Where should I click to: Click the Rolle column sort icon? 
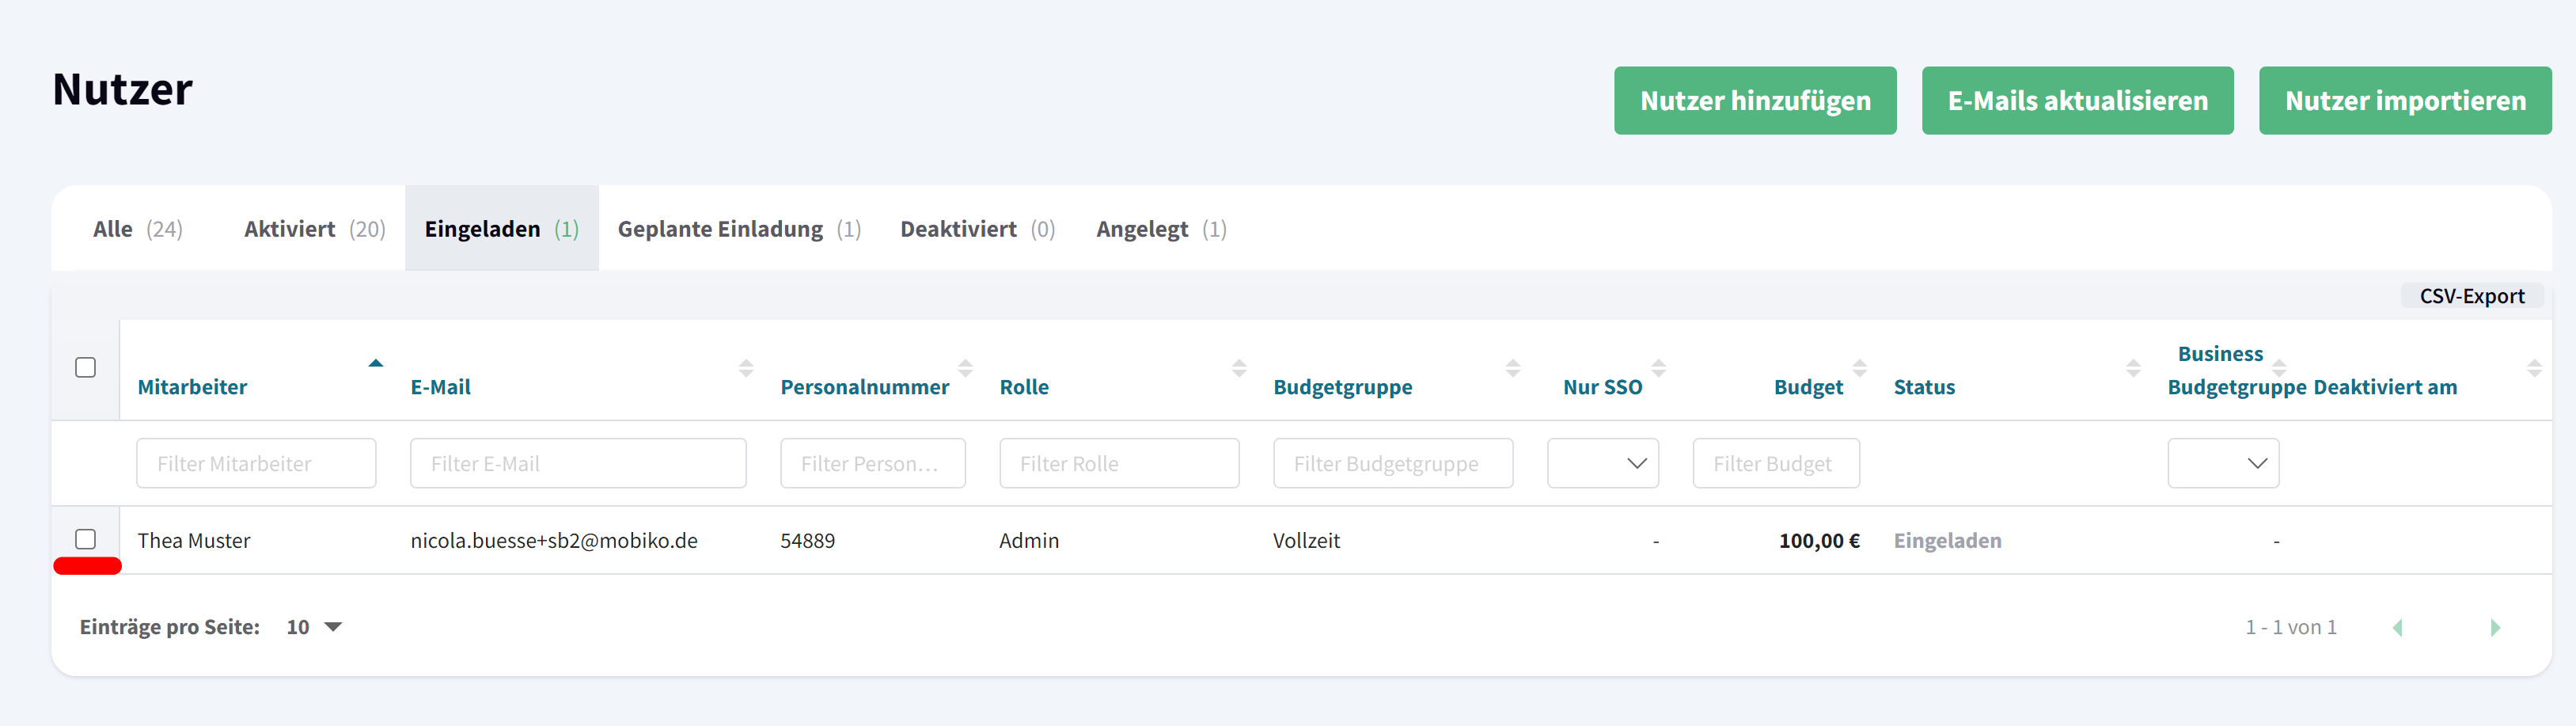pyautogui.click(x=1239, y=368)
